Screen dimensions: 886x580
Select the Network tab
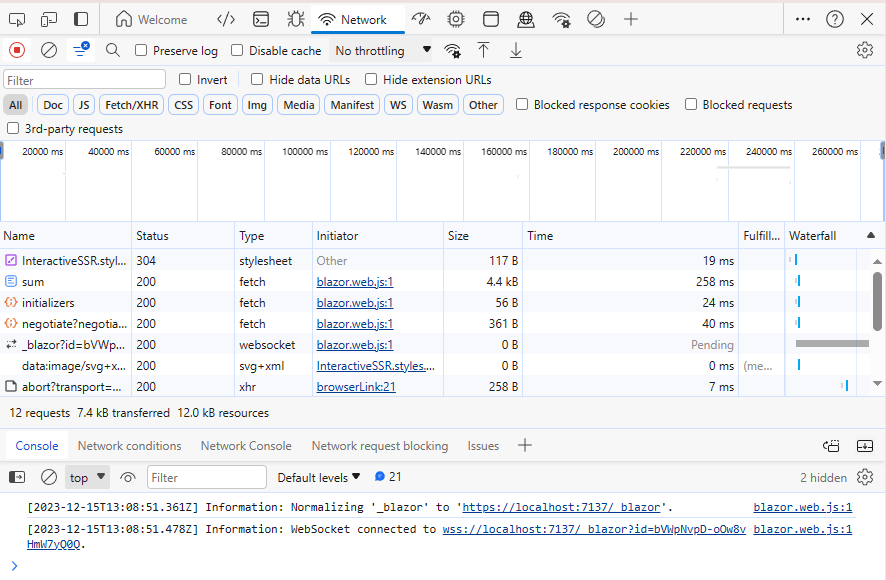point(358,20)
